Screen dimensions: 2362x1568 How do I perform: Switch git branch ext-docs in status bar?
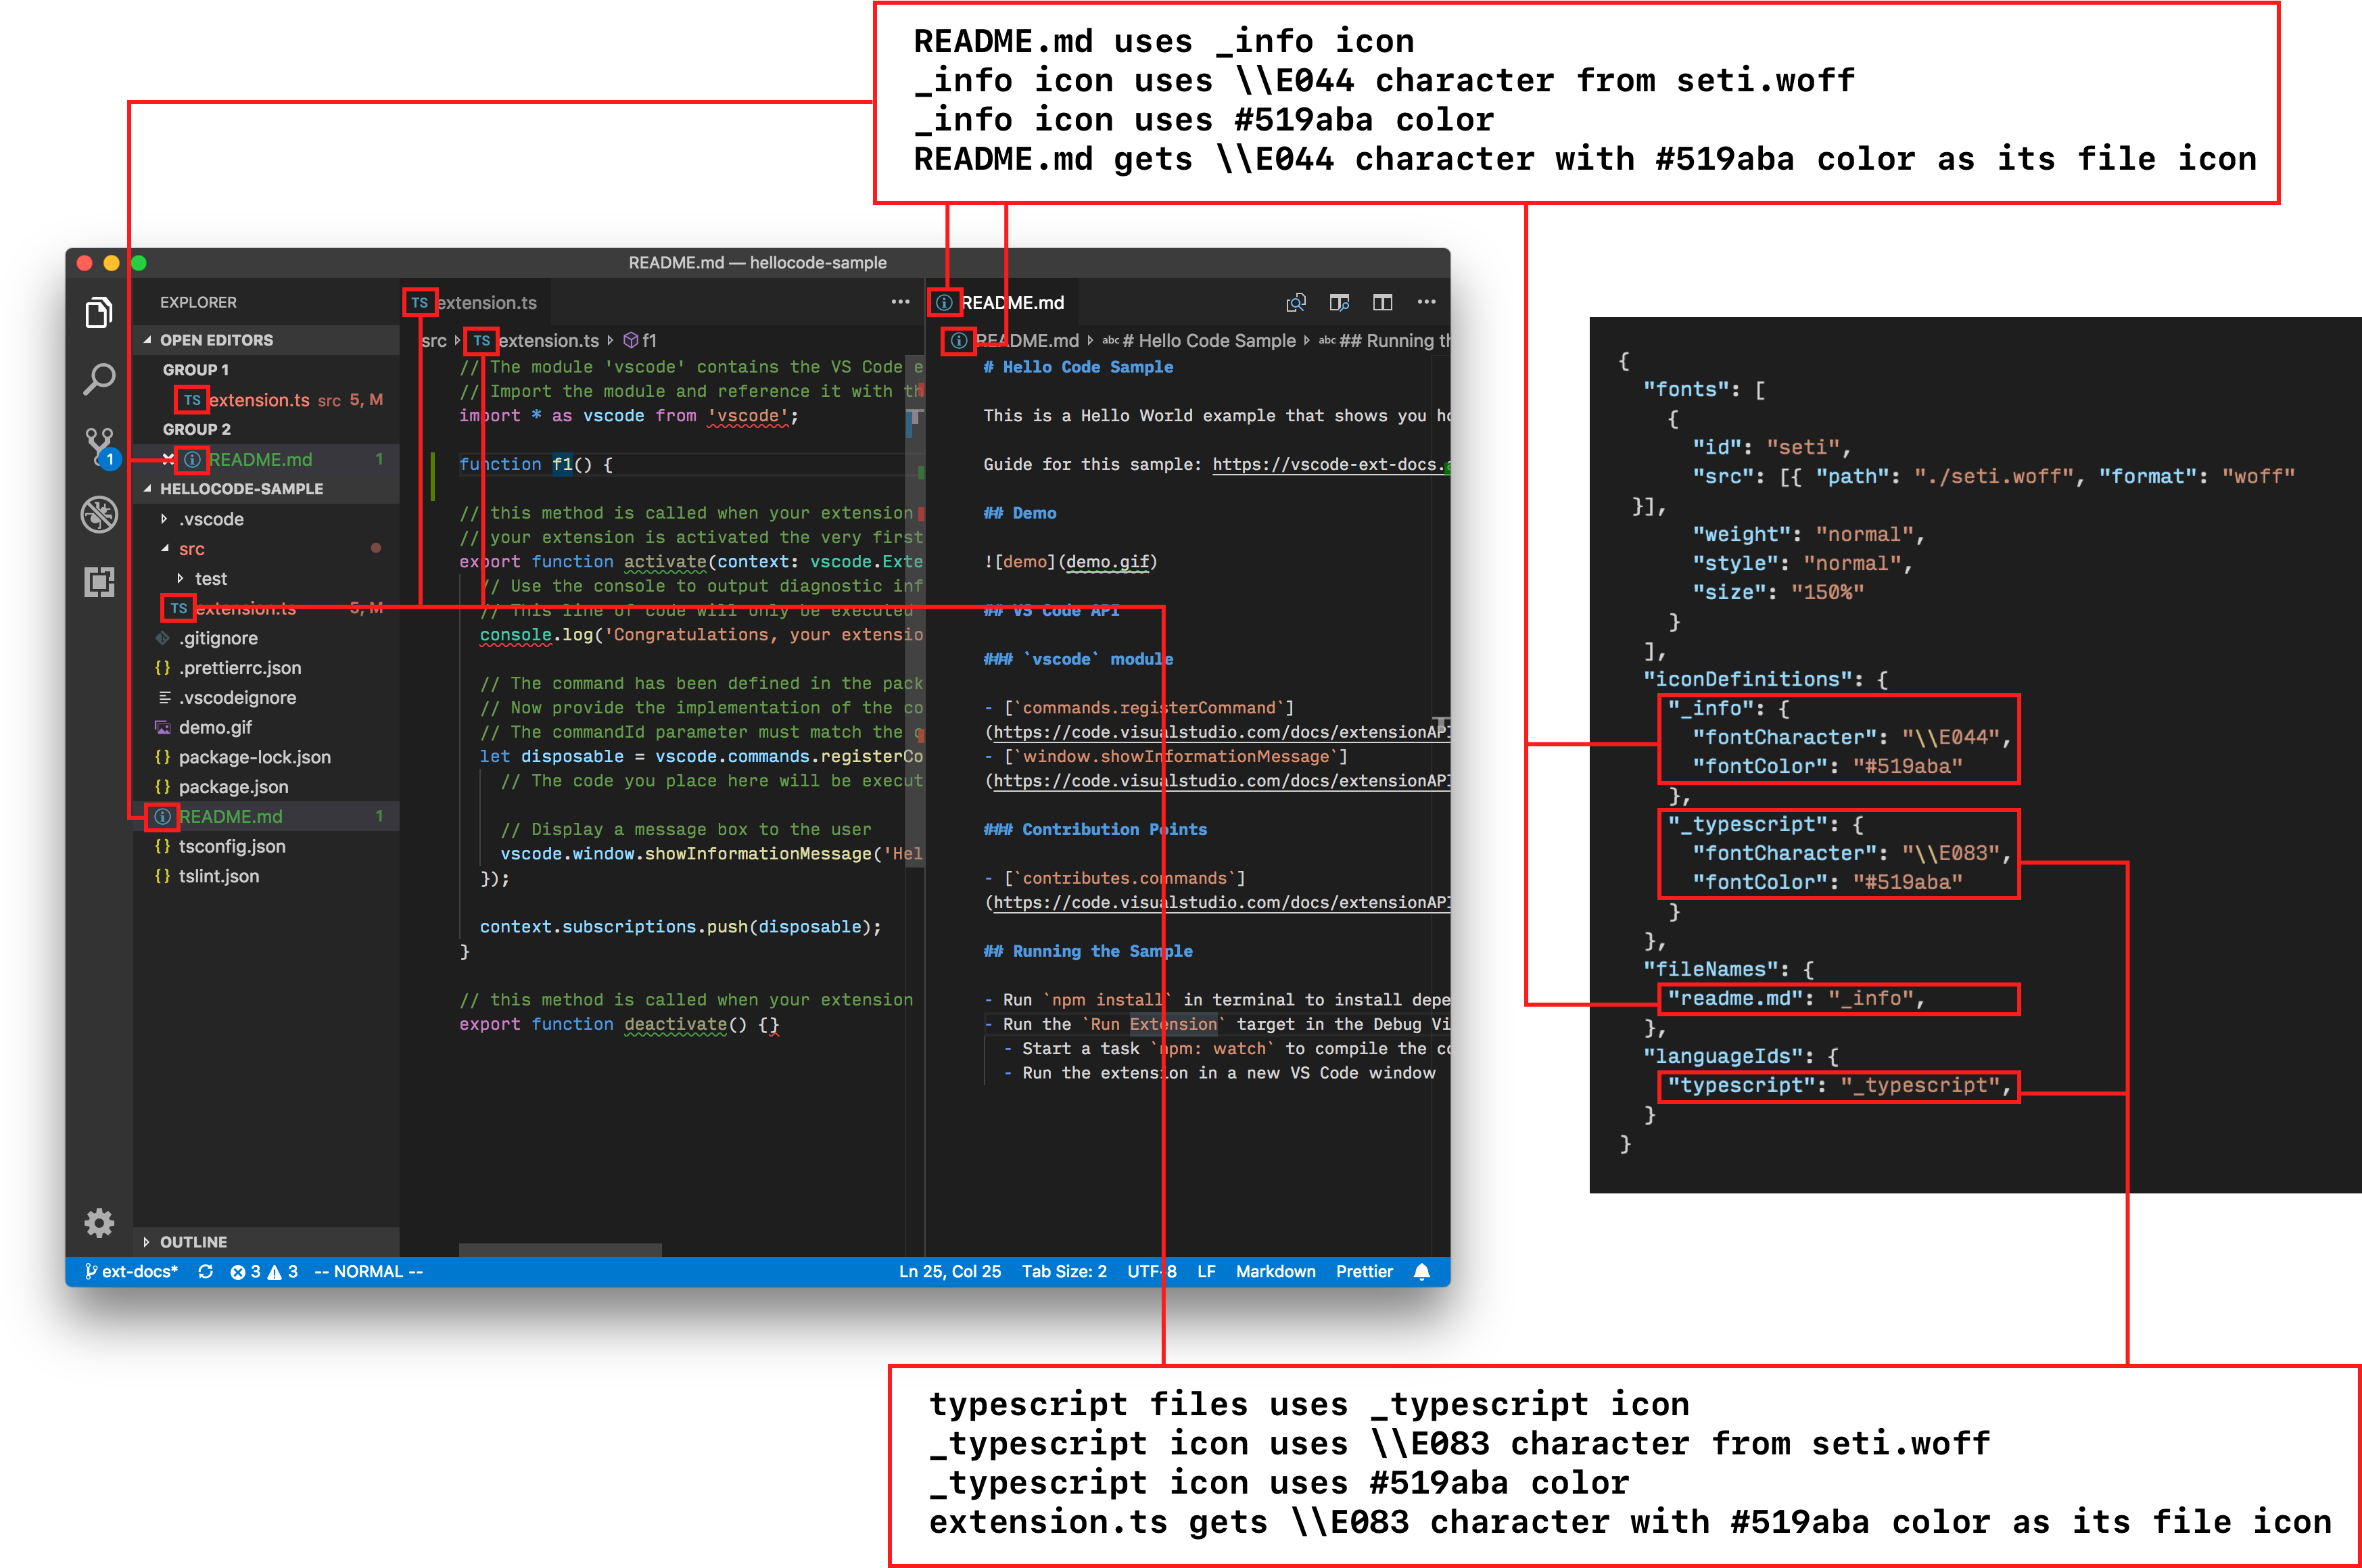tap(131, 1271)
